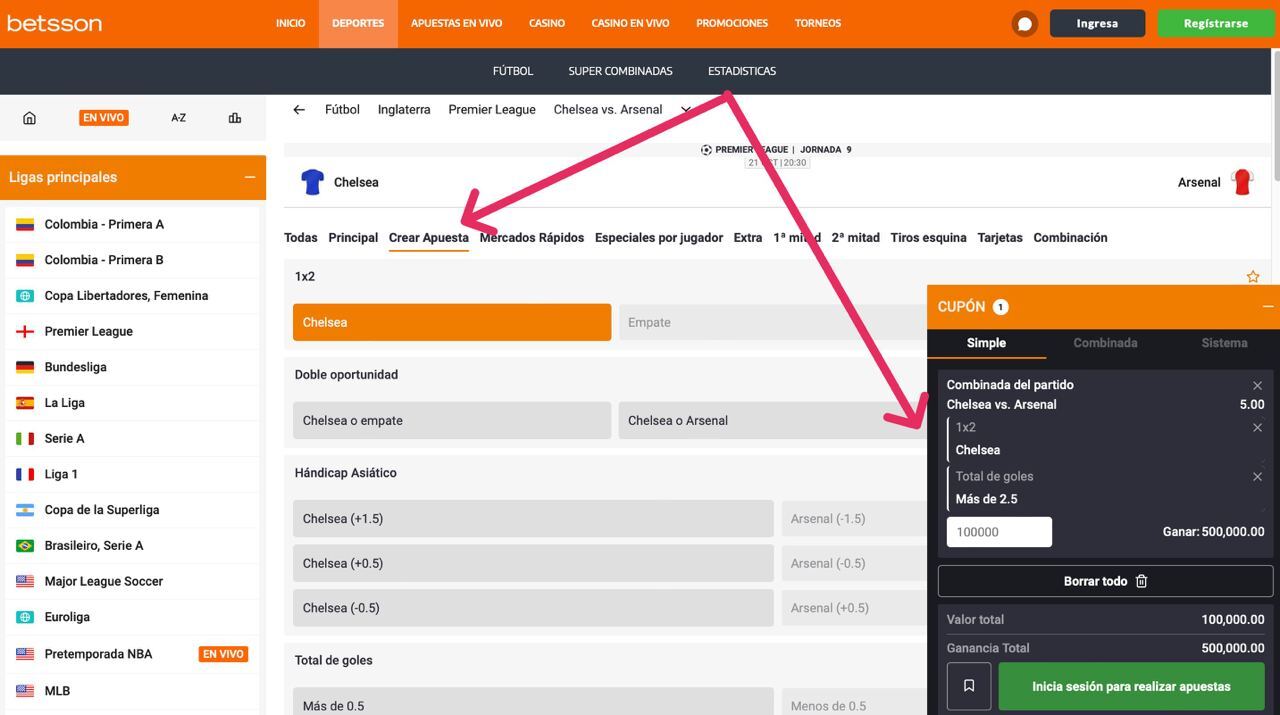This screenshot has width=1280, height=715.
Task: Collapse the Doble oportunidad market
Action: click(346, 375)
